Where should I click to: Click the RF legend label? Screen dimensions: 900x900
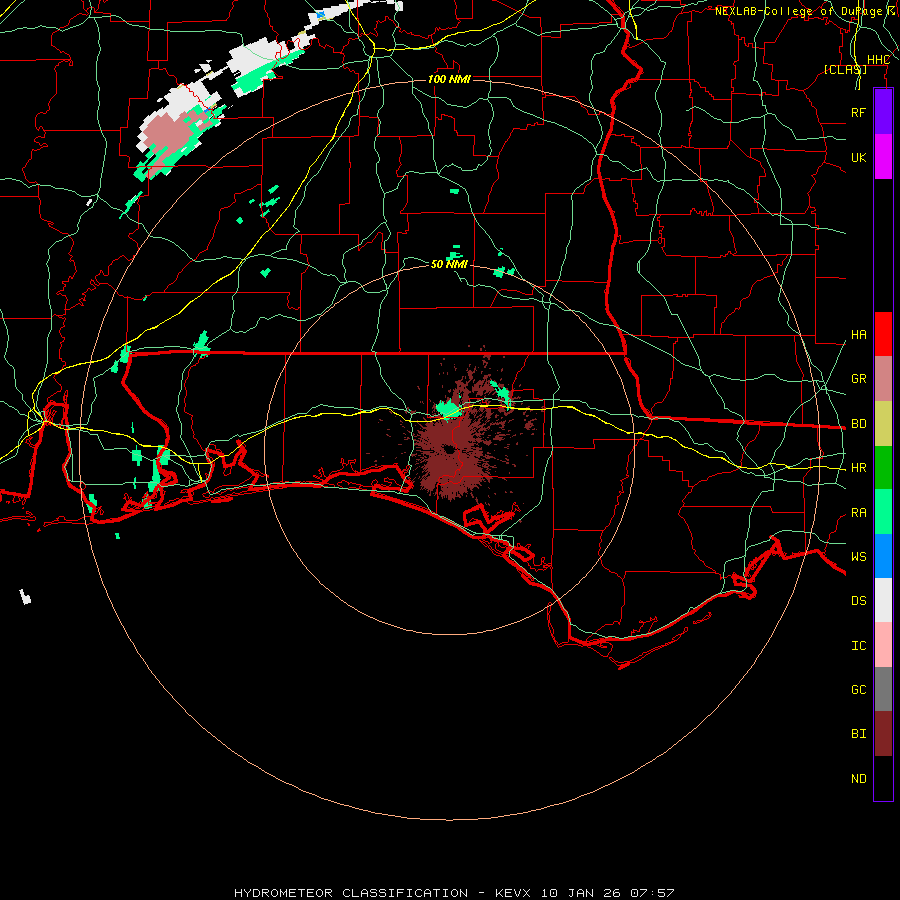pos(858,112)
